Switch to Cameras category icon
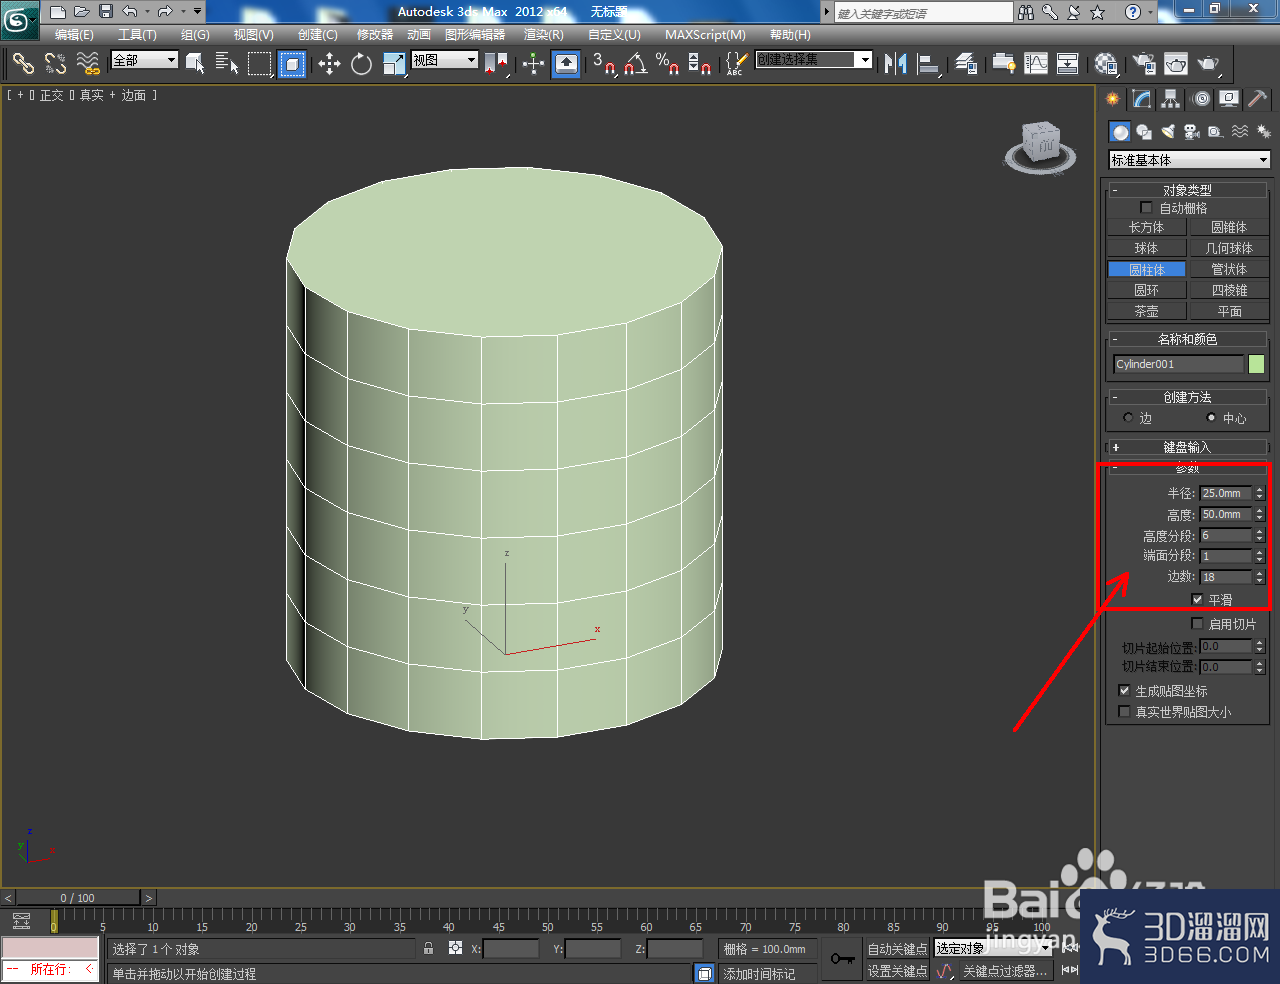The width and height of the screenshot is (1280, 984). (1191, 132)
